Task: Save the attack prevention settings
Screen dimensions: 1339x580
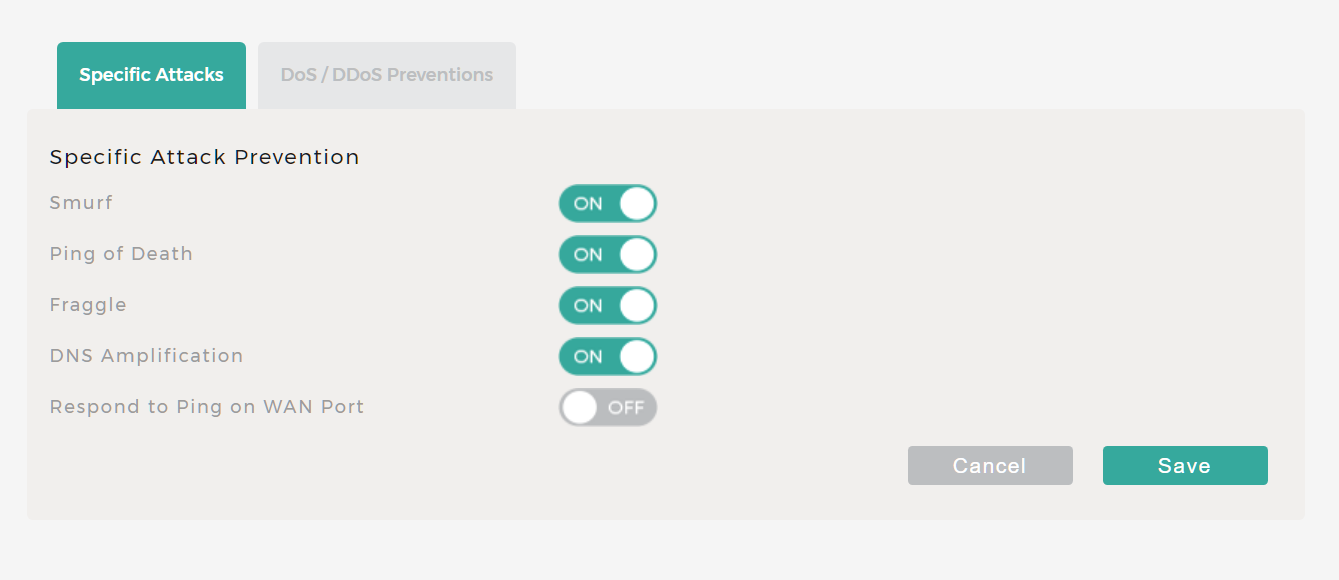Action: coord(1185,466)
